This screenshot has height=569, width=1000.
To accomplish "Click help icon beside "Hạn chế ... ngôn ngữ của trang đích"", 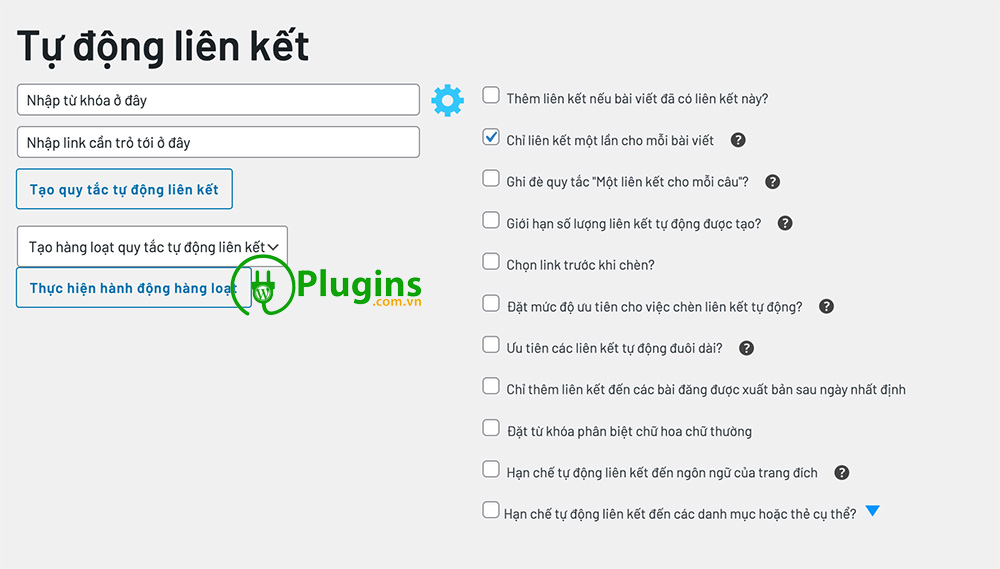I will coord(842,472).
